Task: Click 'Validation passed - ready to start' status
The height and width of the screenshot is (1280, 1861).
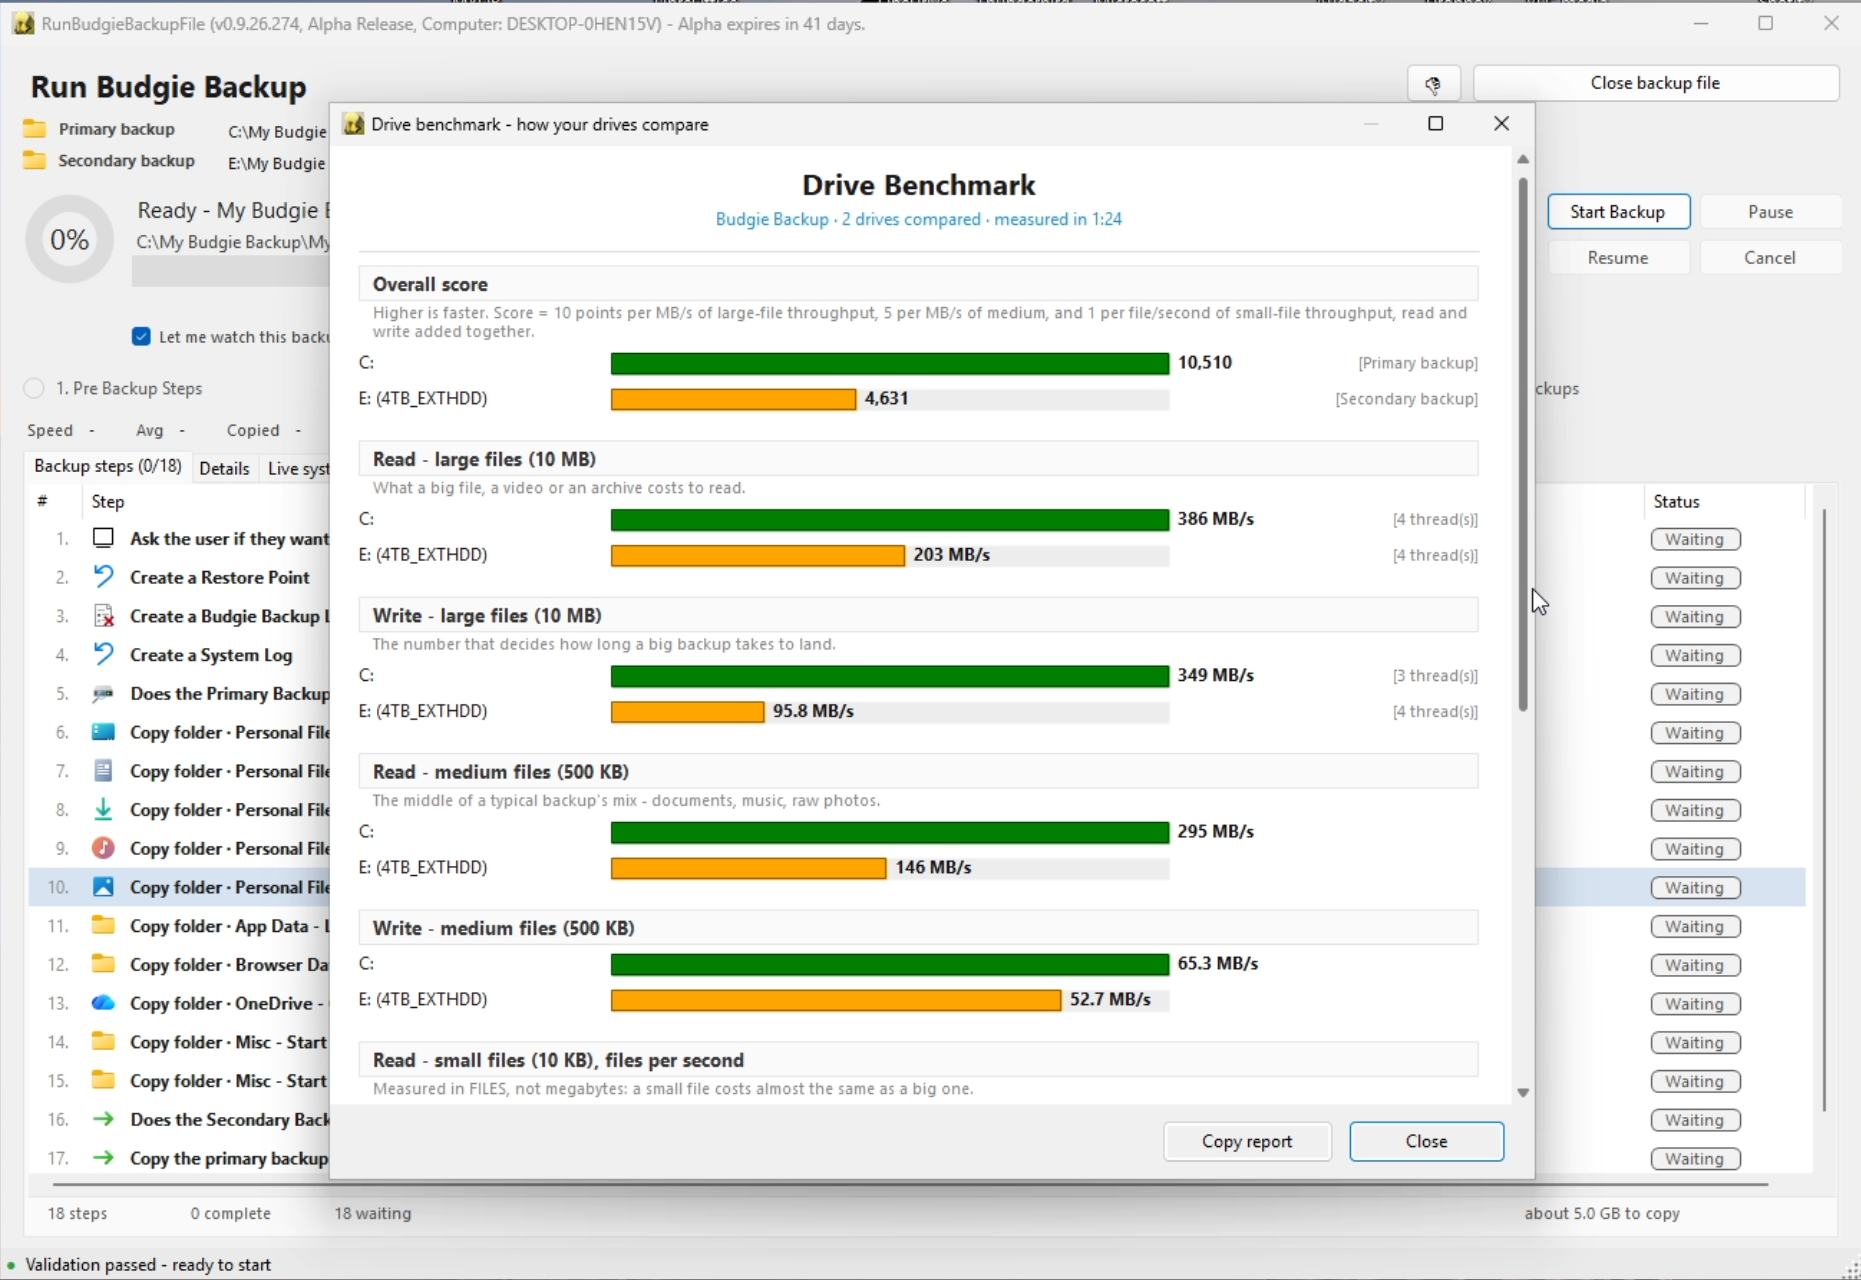Action: 148,1265
